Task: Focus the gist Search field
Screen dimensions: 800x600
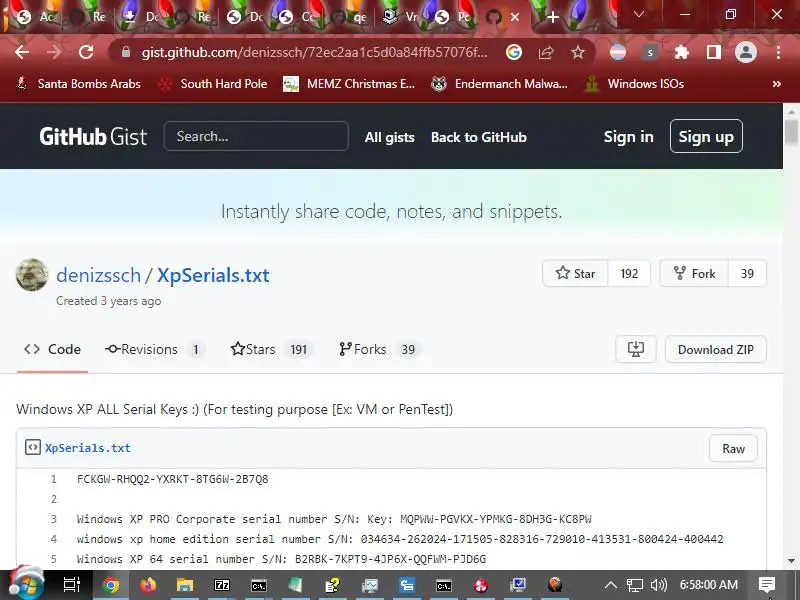Action: [256, 136]
